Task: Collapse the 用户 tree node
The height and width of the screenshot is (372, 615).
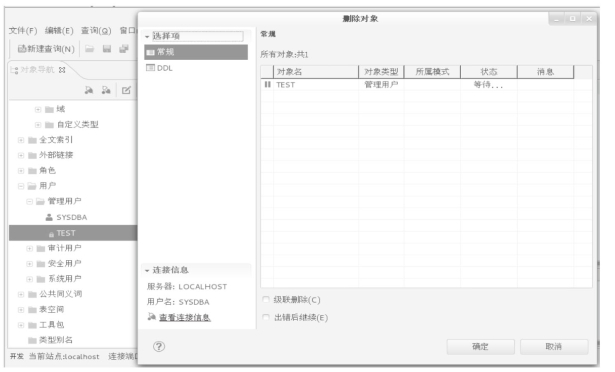Action: point(21,186)
